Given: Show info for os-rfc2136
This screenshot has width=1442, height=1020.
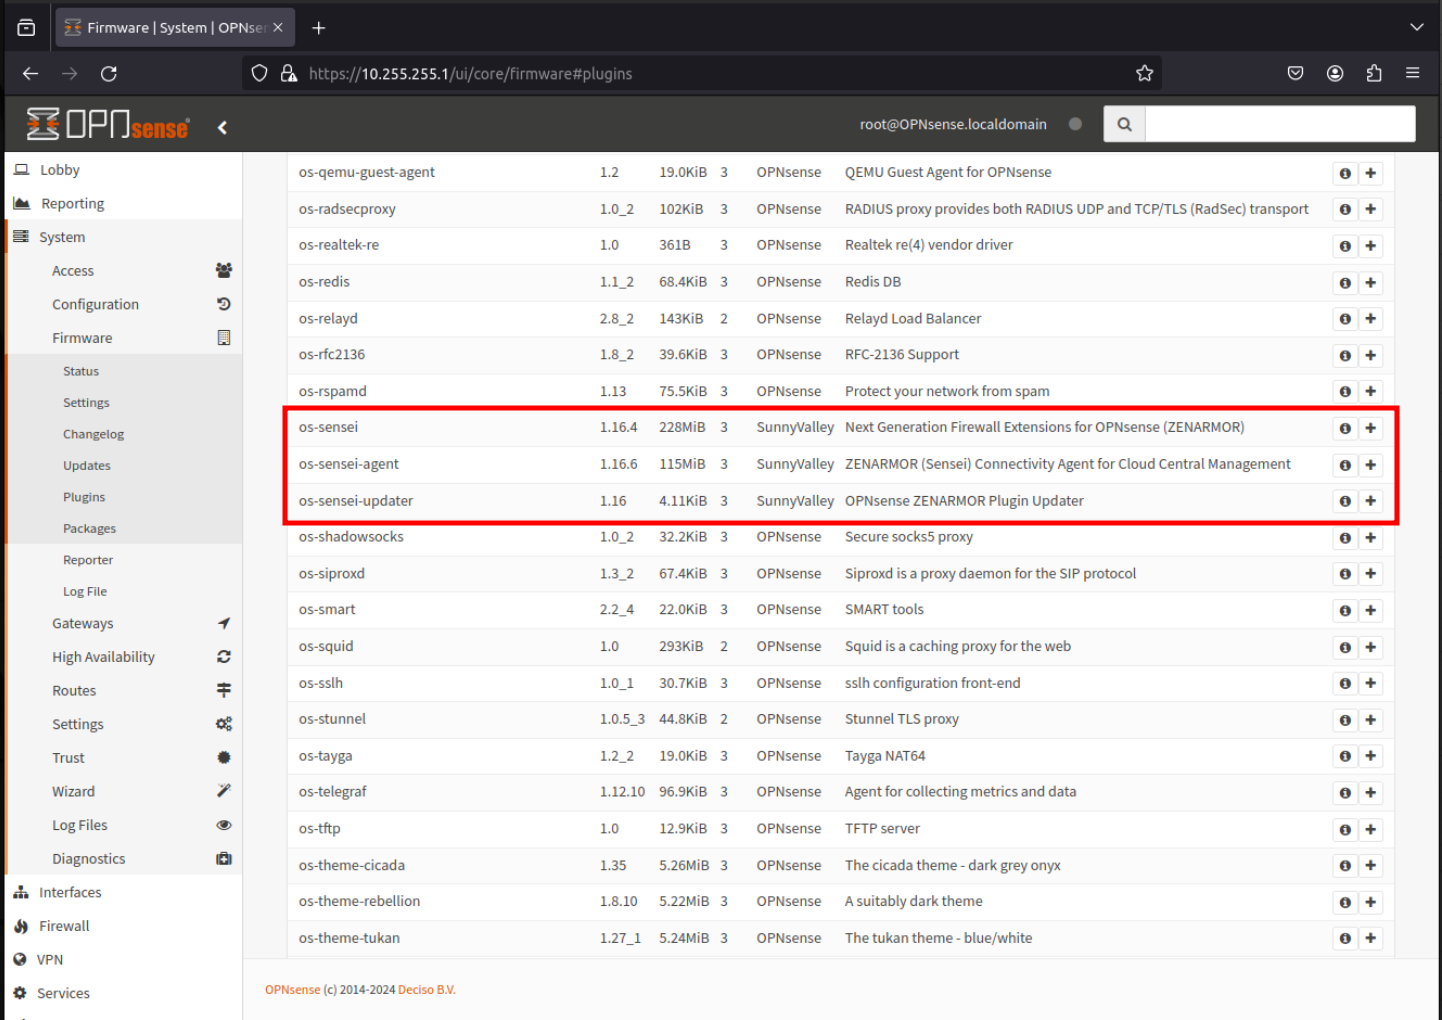Looking at the screenshot, I should pyautogui.click(x=1345, y=355).
